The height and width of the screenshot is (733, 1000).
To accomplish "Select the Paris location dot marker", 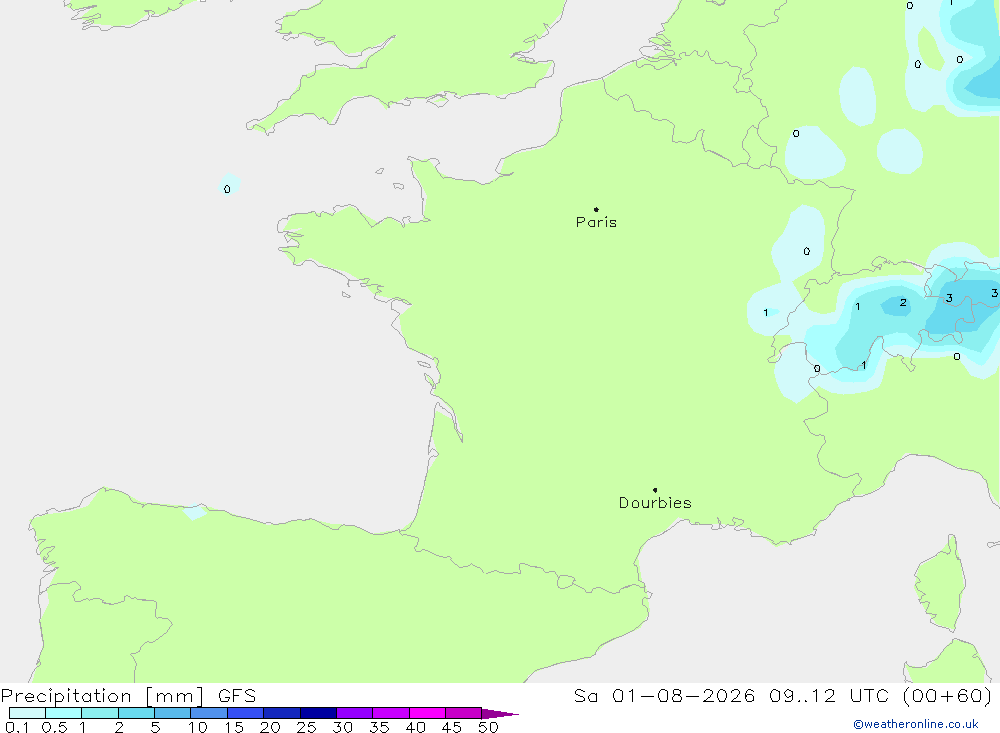I will (596, 209).
